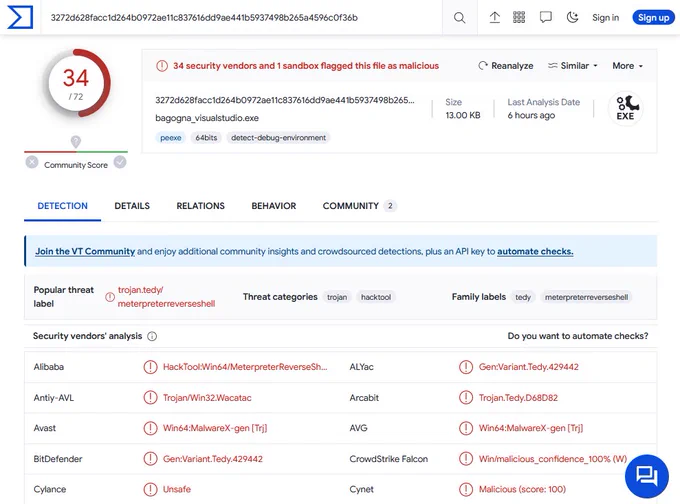Click the BitDefender detection alert icon

(150, 459)
